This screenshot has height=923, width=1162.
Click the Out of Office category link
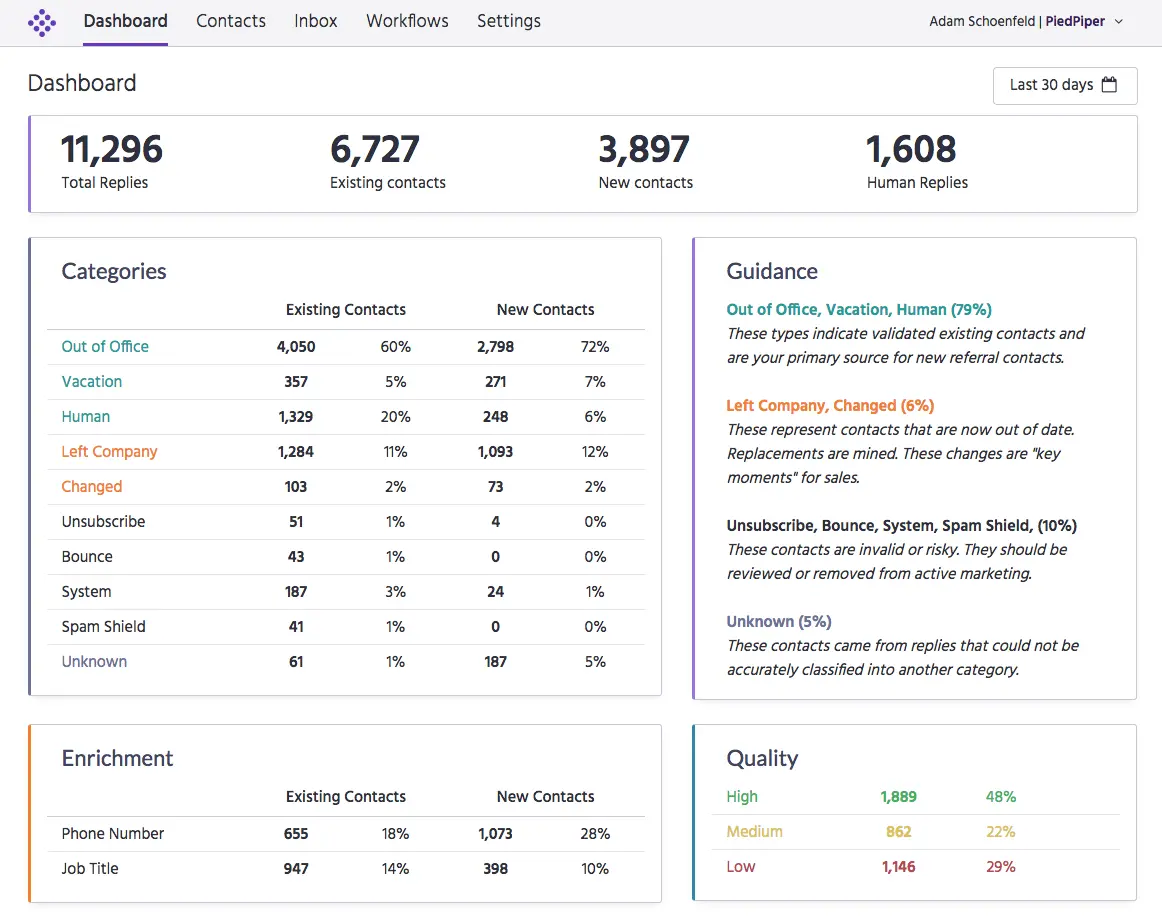(x=105, y=347)
